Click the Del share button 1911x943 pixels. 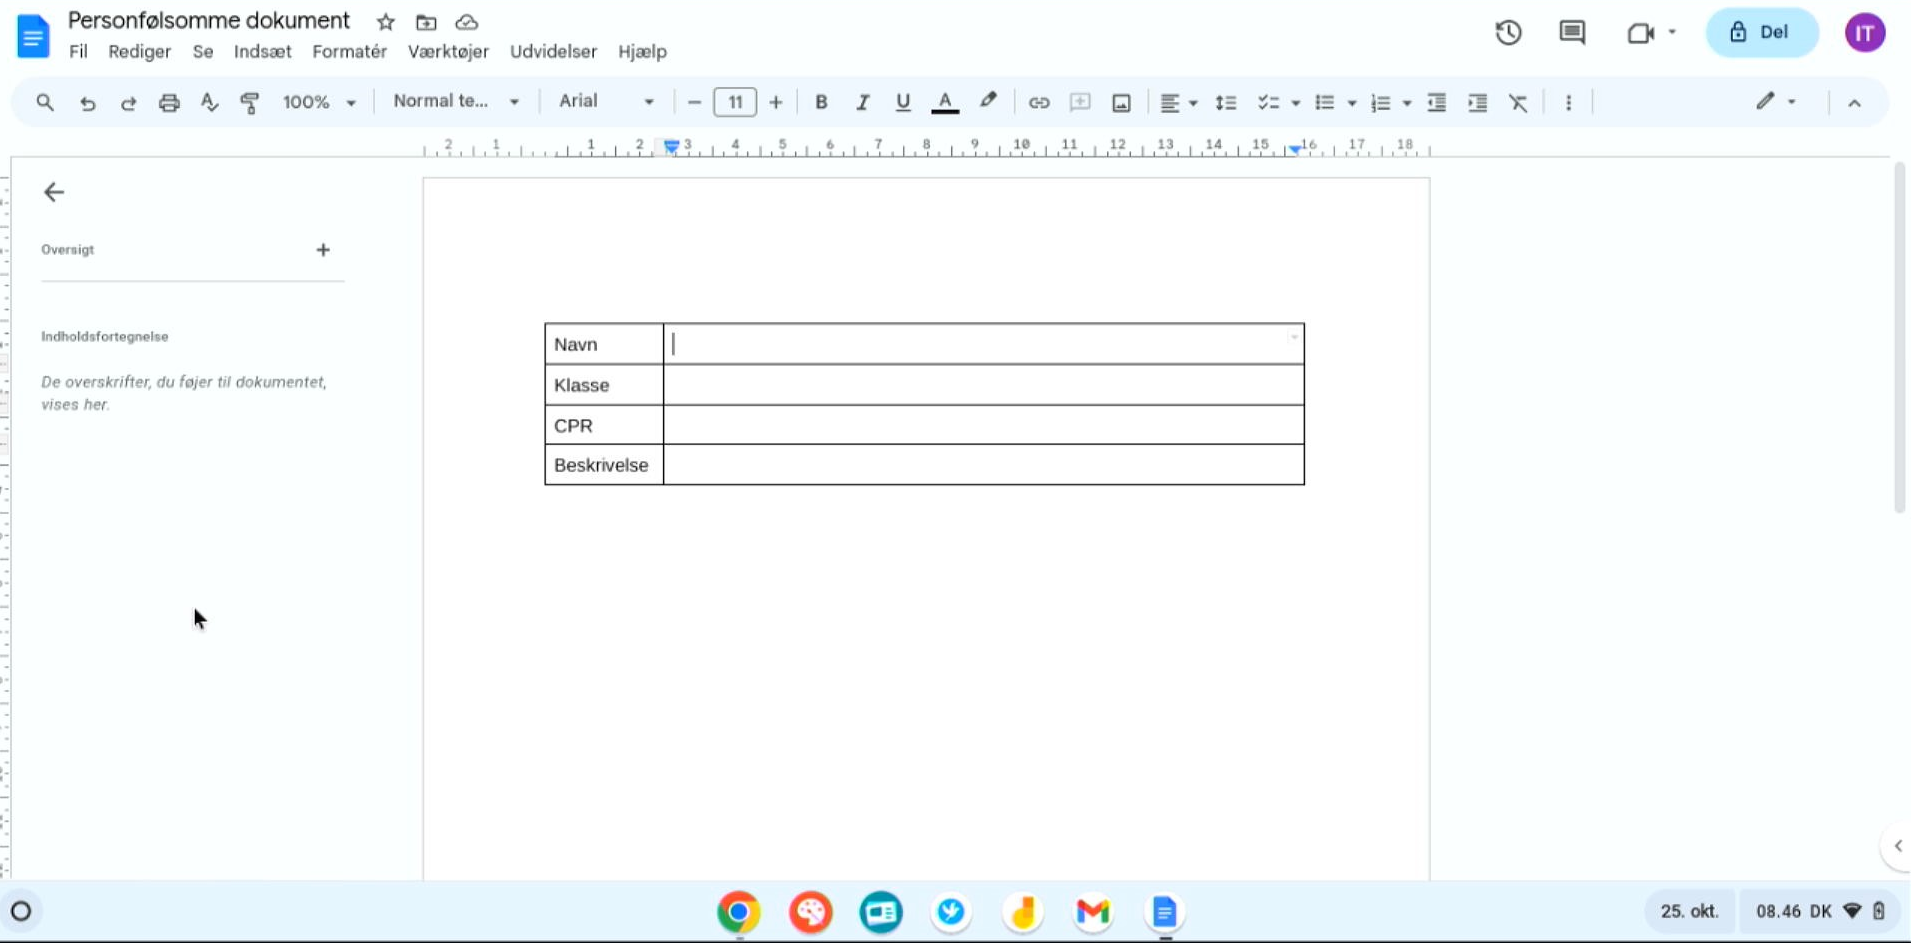click(1761, 33)
